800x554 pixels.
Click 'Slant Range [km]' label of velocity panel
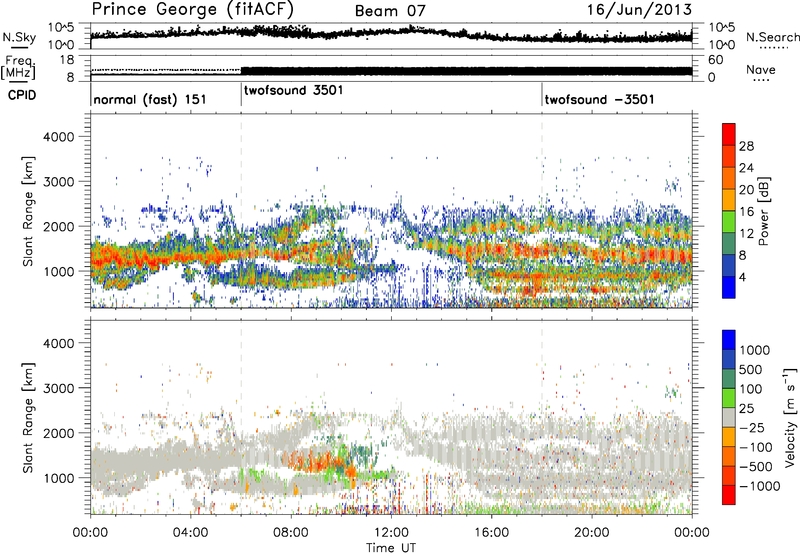(x=28, y=417)
